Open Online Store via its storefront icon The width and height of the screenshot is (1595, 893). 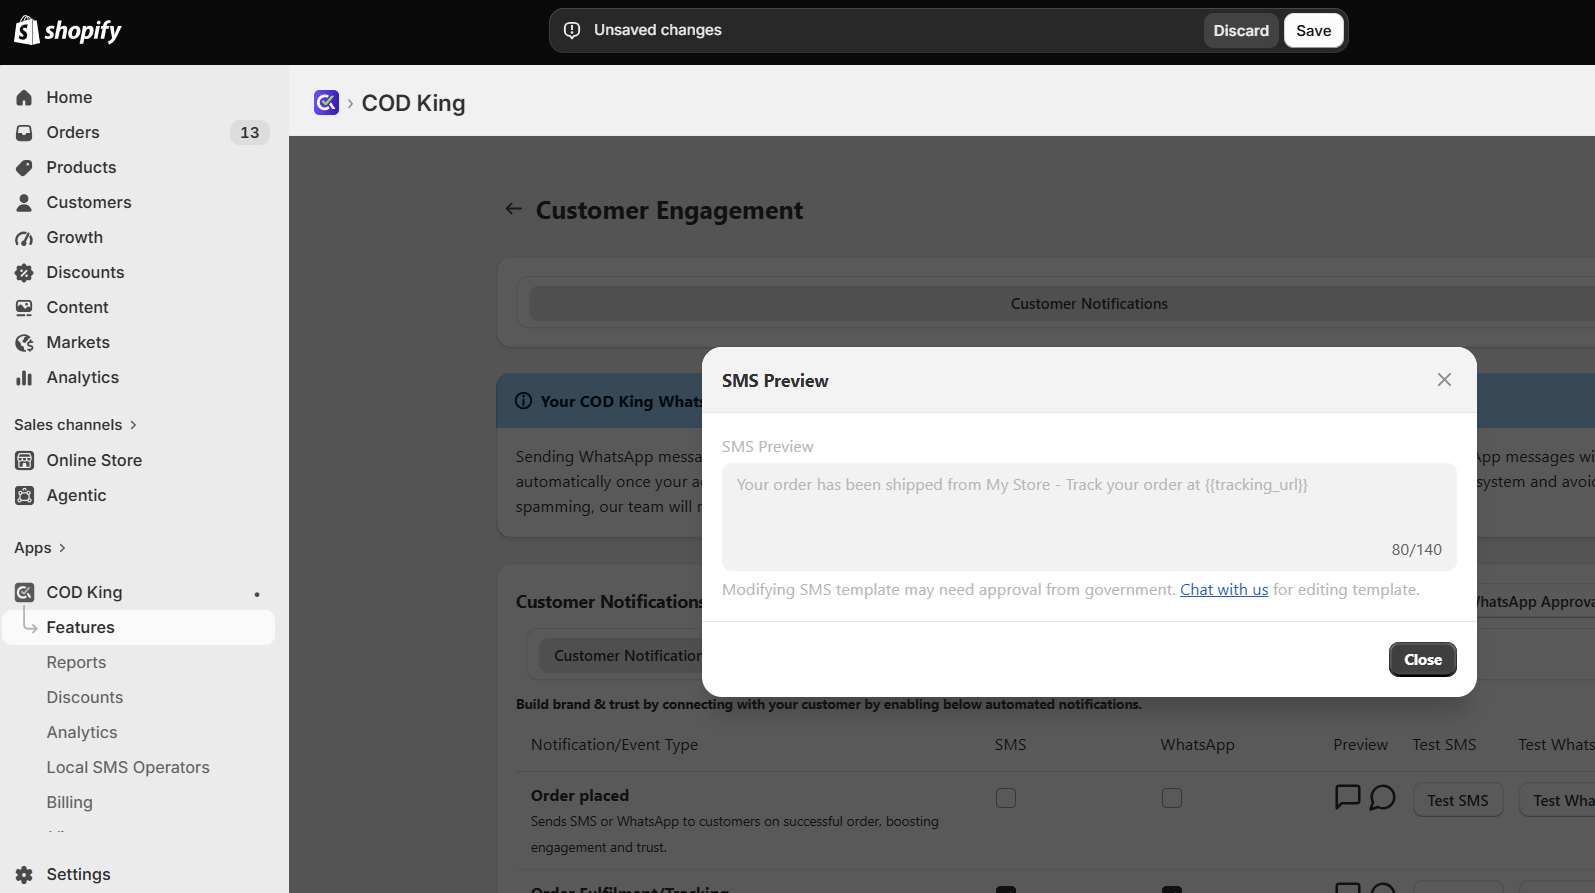(24, 460)
